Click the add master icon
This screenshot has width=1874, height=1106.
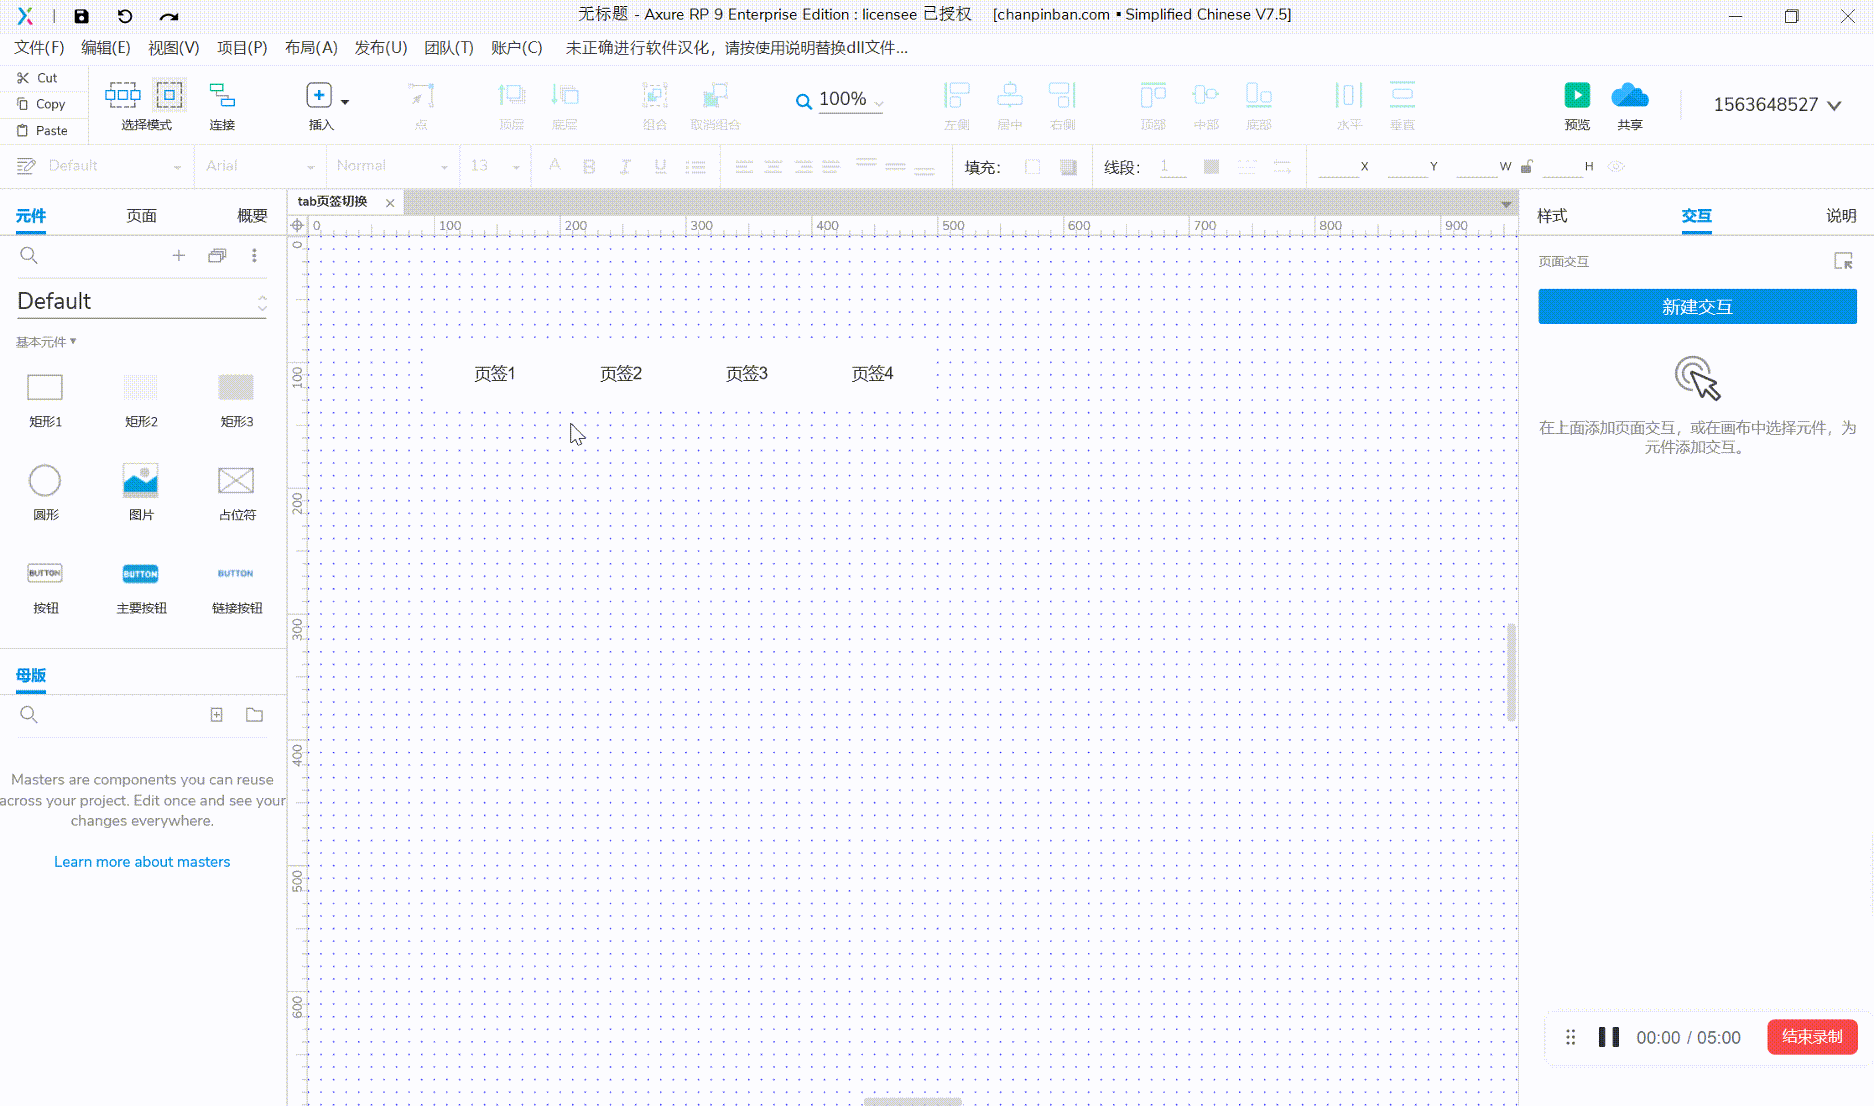216,715
